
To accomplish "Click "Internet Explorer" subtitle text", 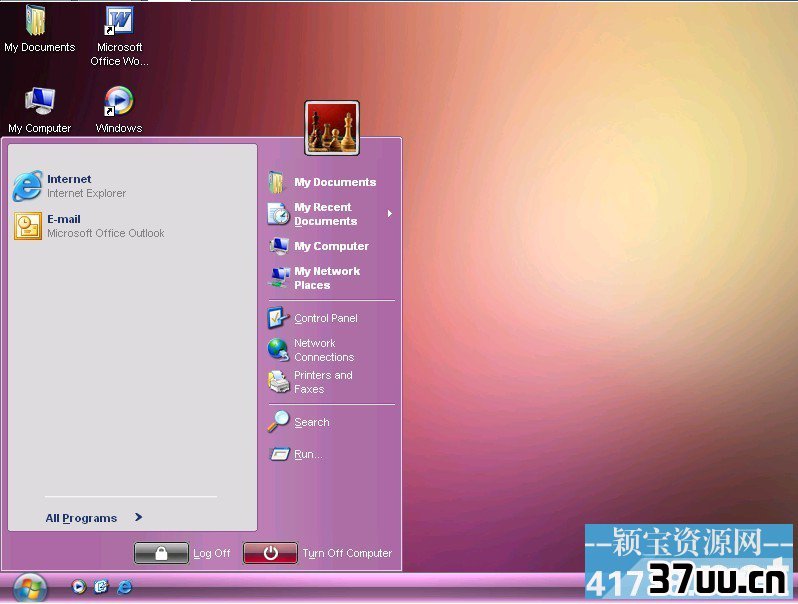I will [87, 193].
